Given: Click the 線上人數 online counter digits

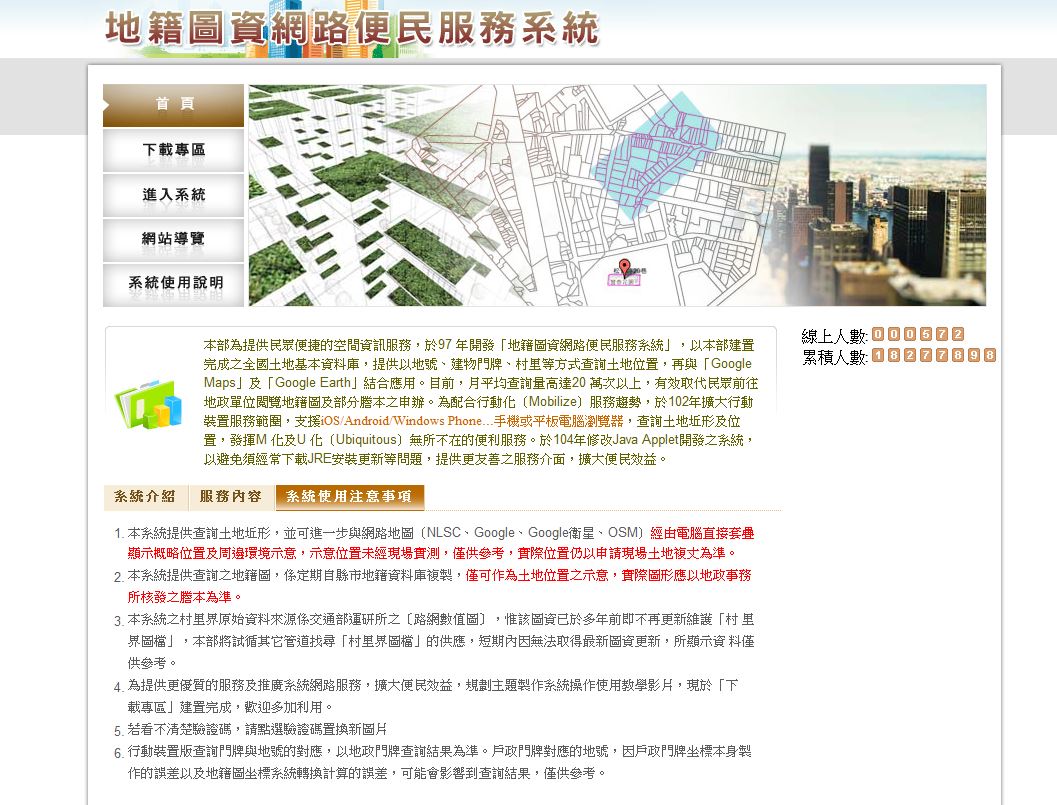Looking at the screenshot, I should pos(917,334).
